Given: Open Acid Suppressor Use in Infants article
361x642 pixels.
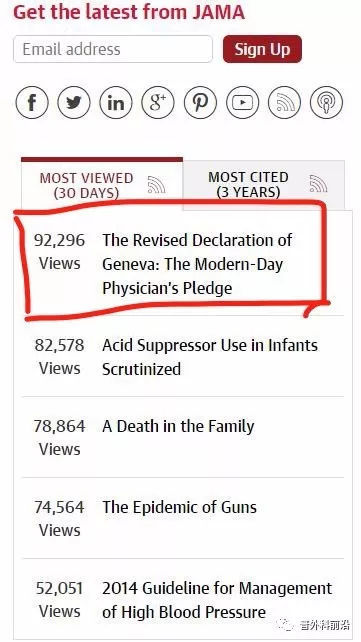Looking at the screenshot, I should click(x=210, y=357).
